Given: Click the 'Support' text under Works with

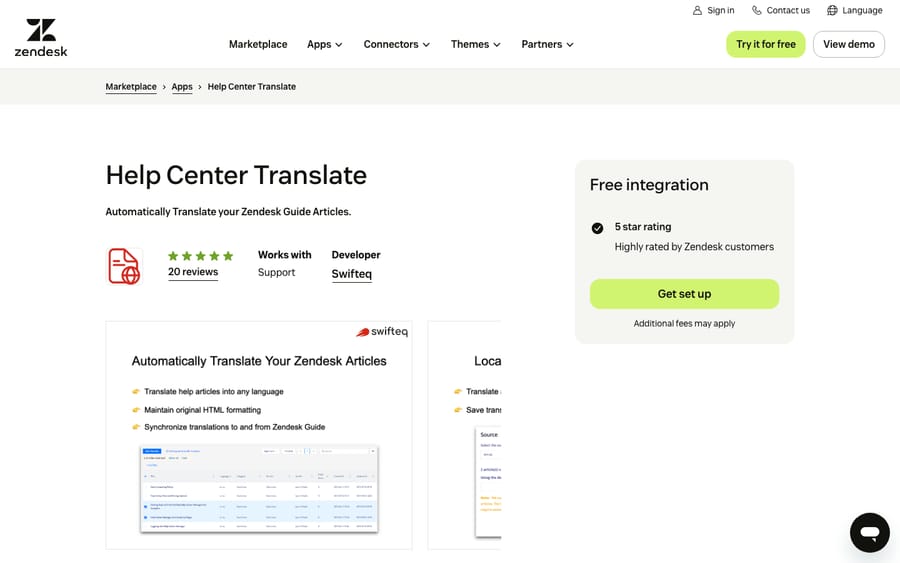Looking at the screenshot, I should click(x=276, y=273).
